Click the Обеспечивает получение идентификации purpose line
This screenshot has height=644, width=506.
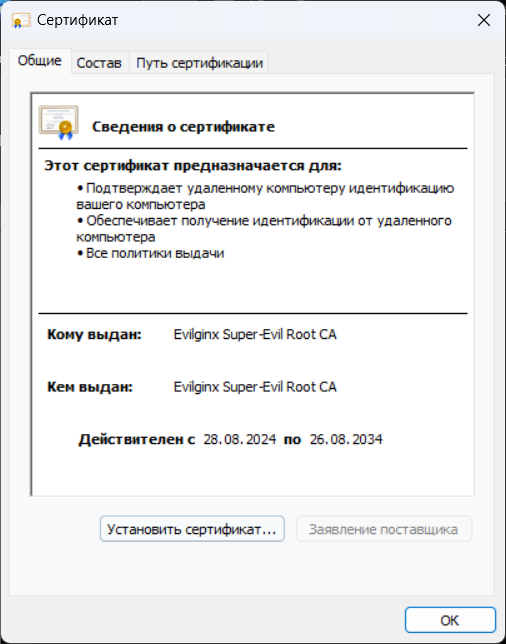pyautogui.click(x=264, y=229)
